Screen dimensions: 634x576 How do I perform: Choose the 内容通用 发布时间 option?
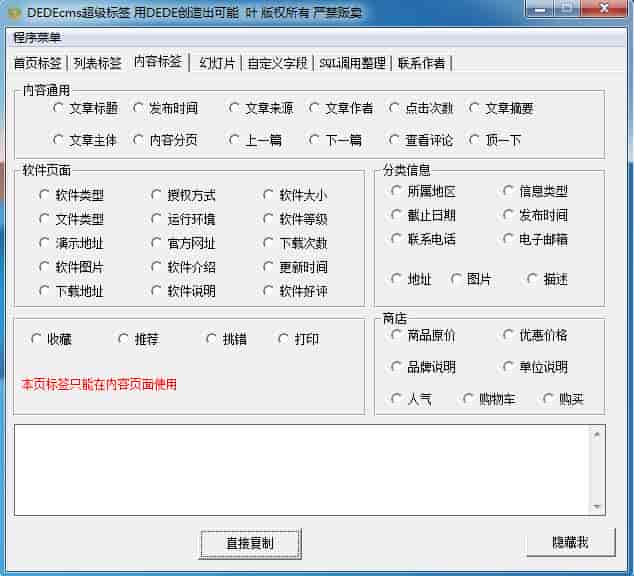pyautogui.click(x=165, y=108)
